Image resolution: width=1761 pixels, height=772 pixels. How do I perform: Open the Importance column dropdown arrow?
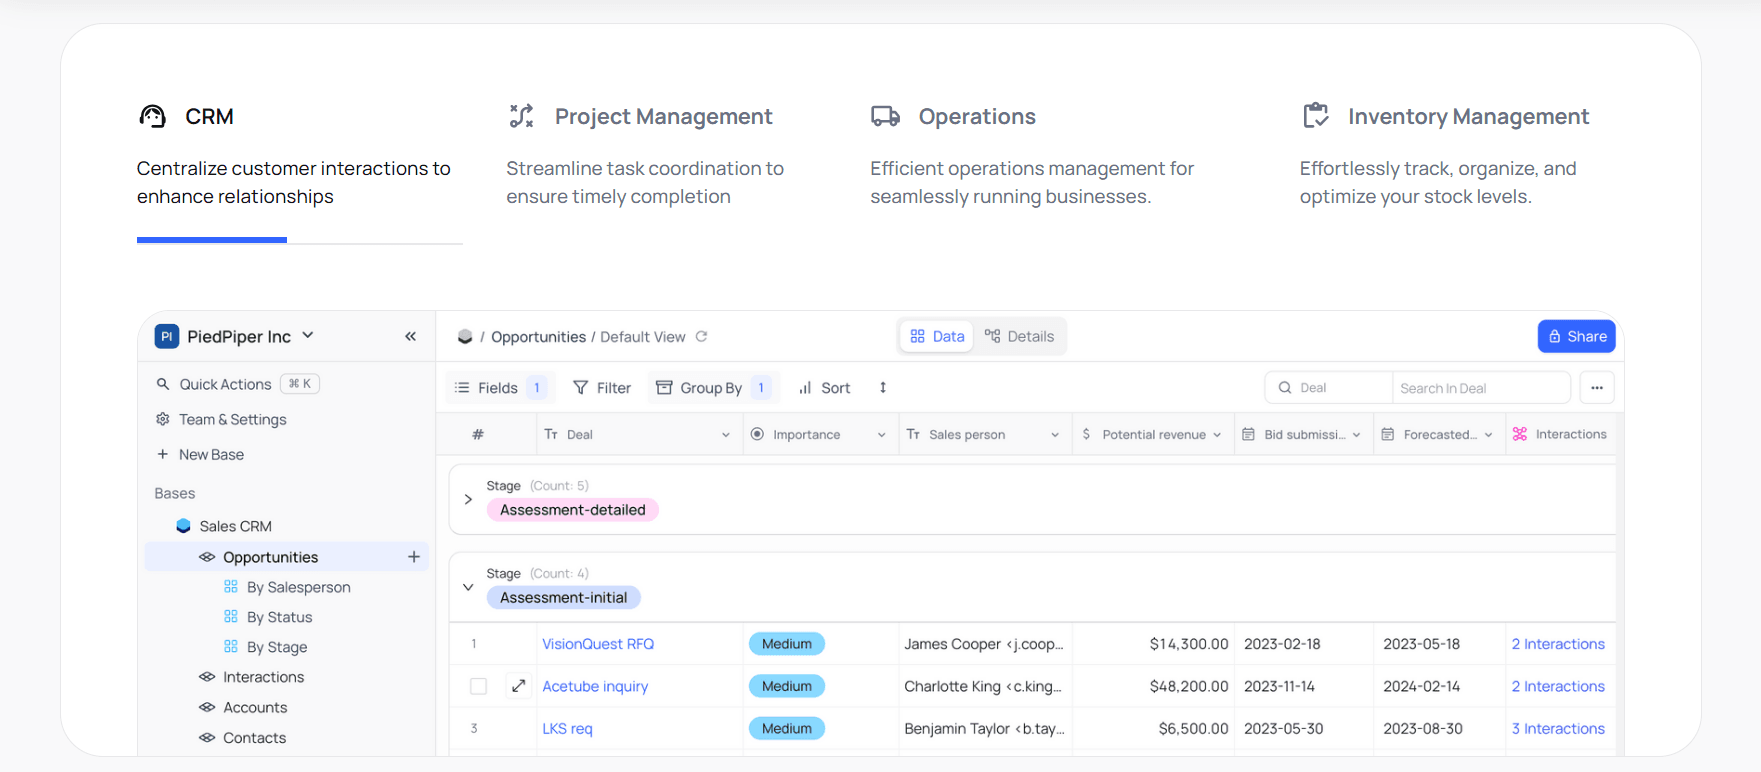pos(882,435)
